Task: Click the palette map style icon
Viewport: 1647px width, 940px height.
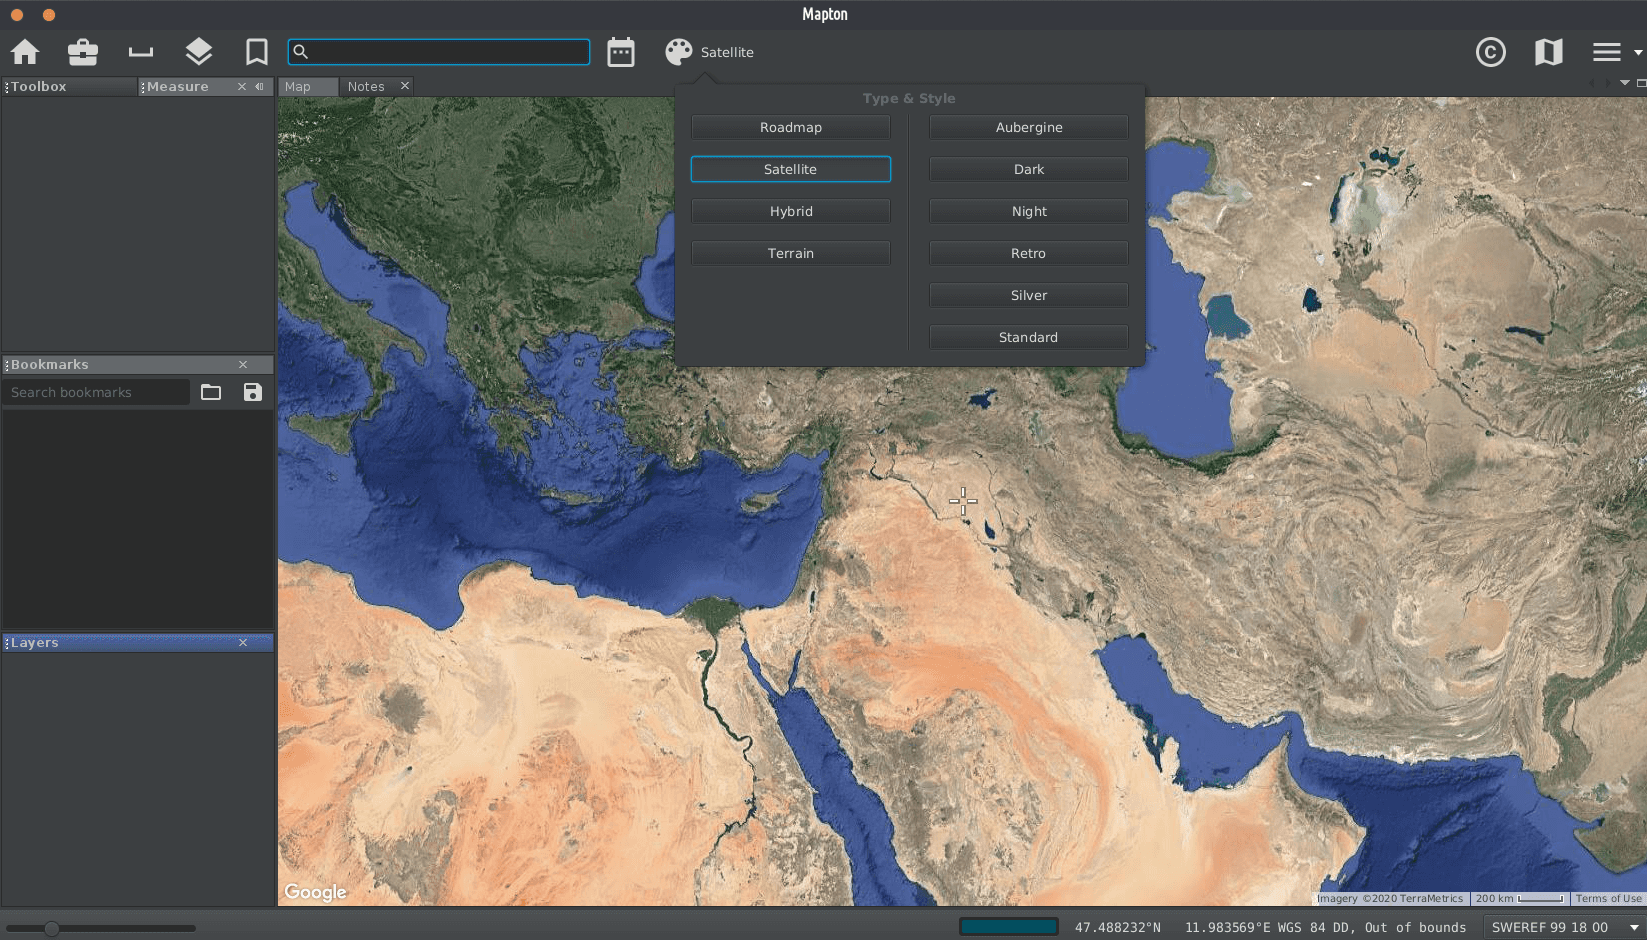Action: [x=679, y=52]
